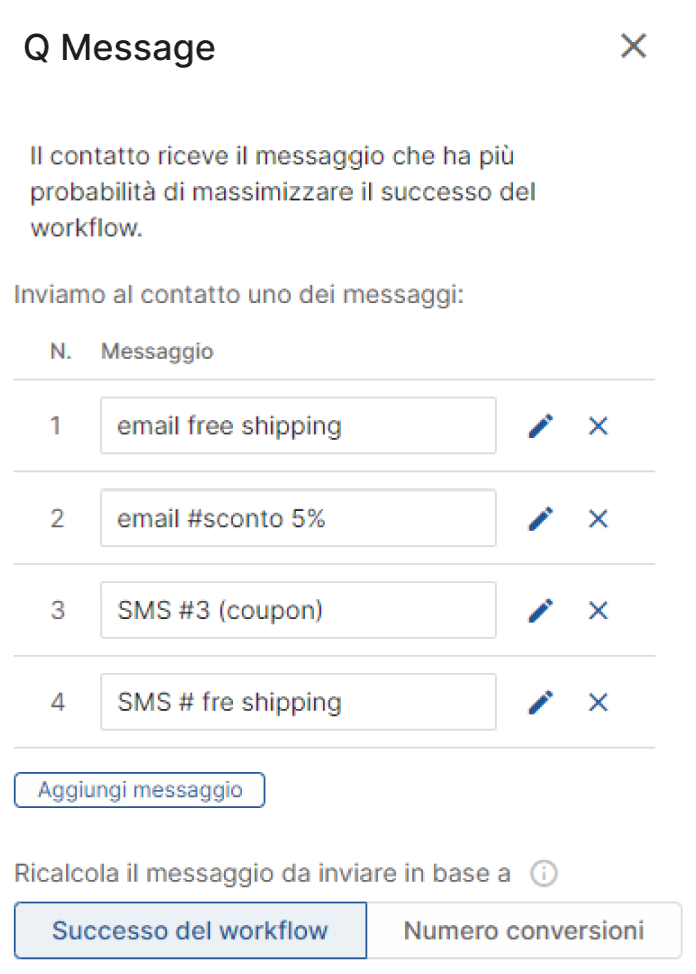Click the 'Q Message' panel title
Screen dimensions: 696x974
pos(119,48)
